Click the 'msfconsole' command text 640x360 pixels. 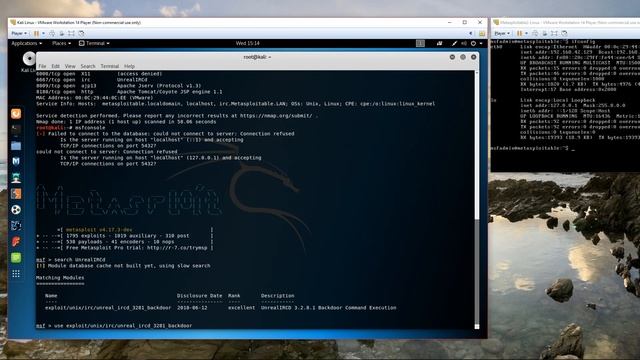(90, 128)
